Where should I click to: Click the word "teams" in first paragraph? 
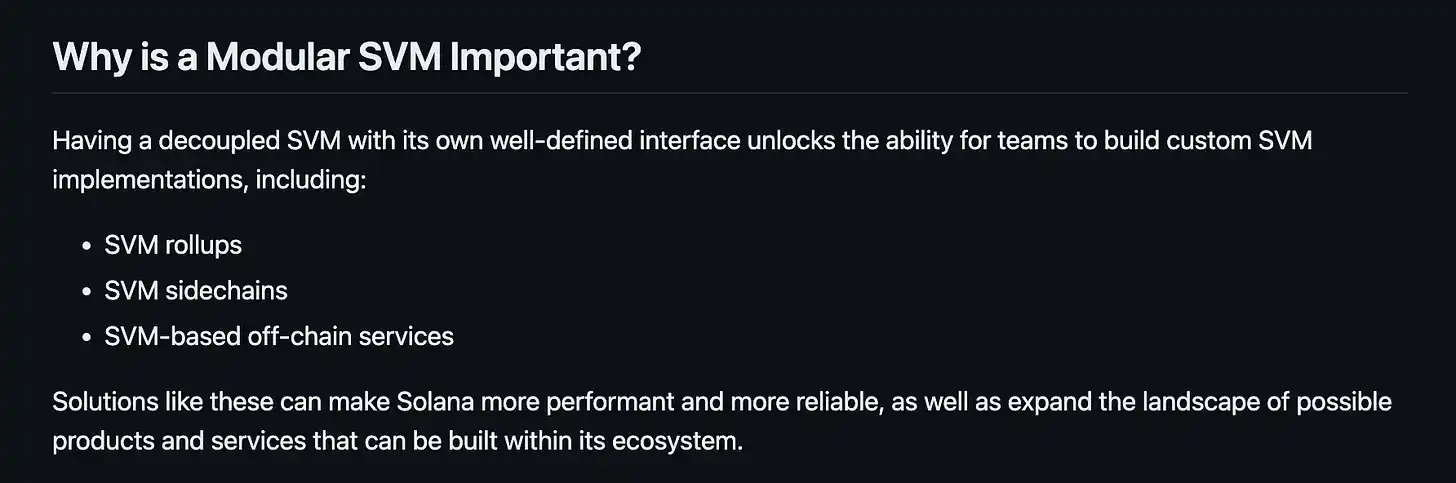click(1031, 141)
